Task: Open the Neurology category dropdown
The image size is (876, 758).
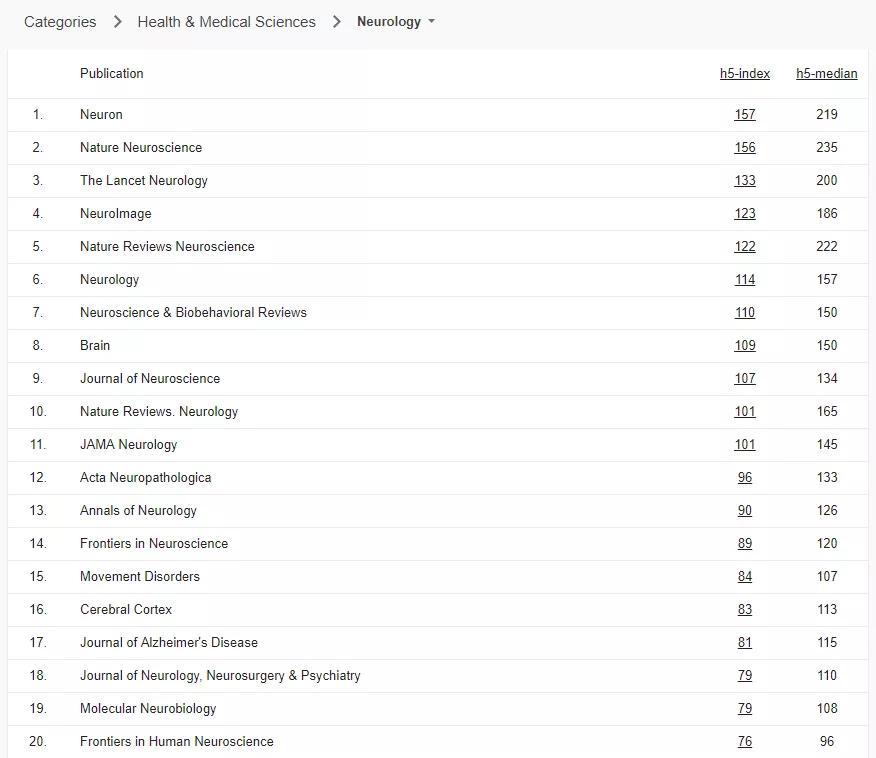Action: (396, 22)
